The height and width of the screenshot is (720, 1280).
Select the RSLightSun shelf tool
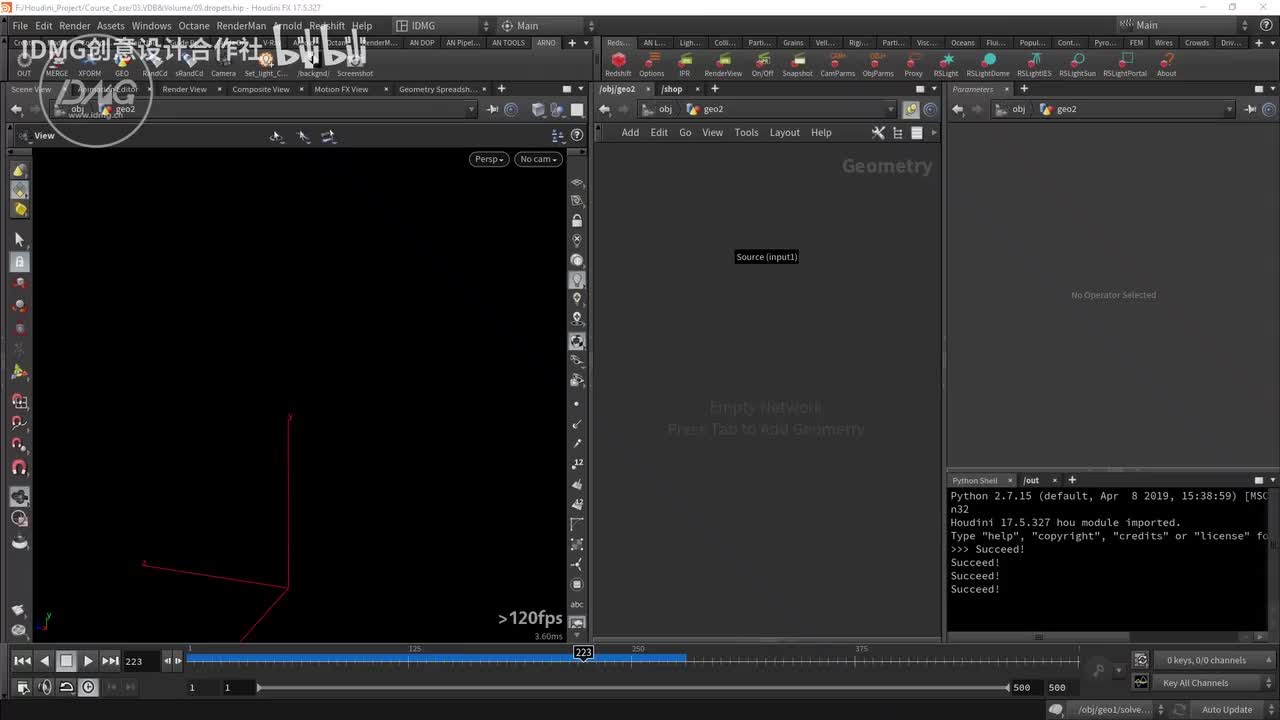[x=1077, y=62]
